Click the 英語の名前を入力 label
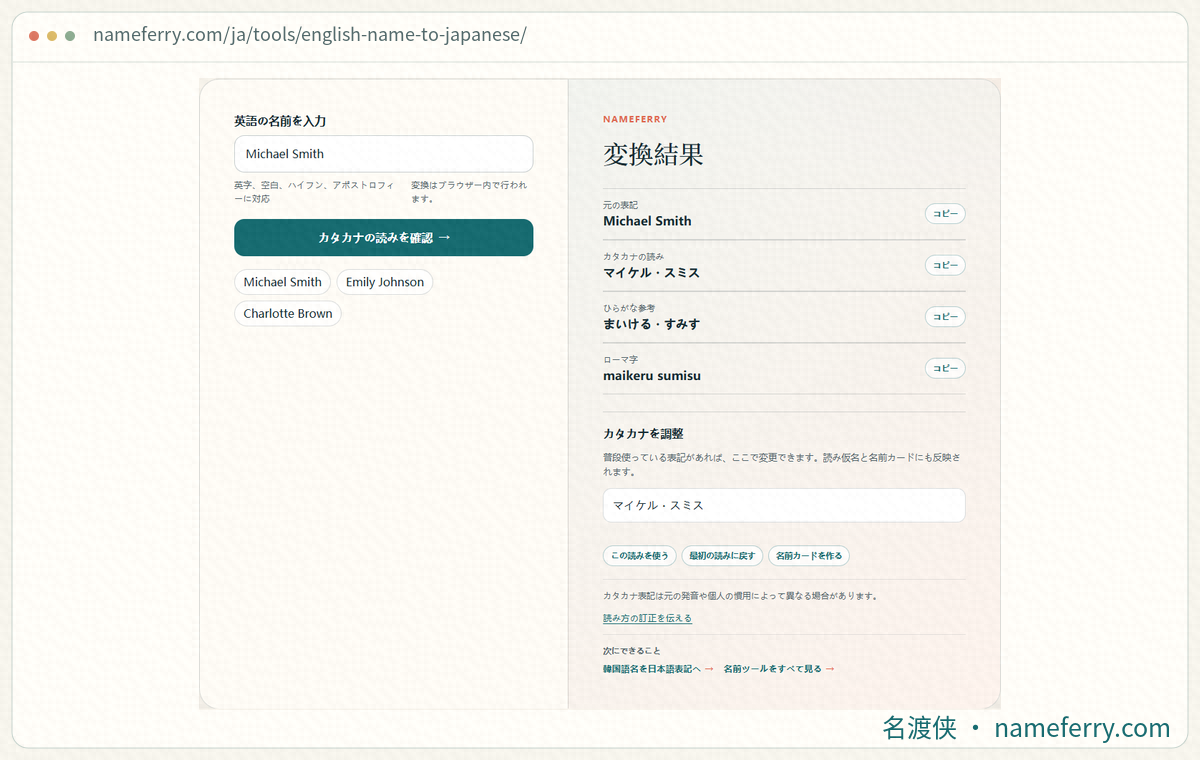 280,121
